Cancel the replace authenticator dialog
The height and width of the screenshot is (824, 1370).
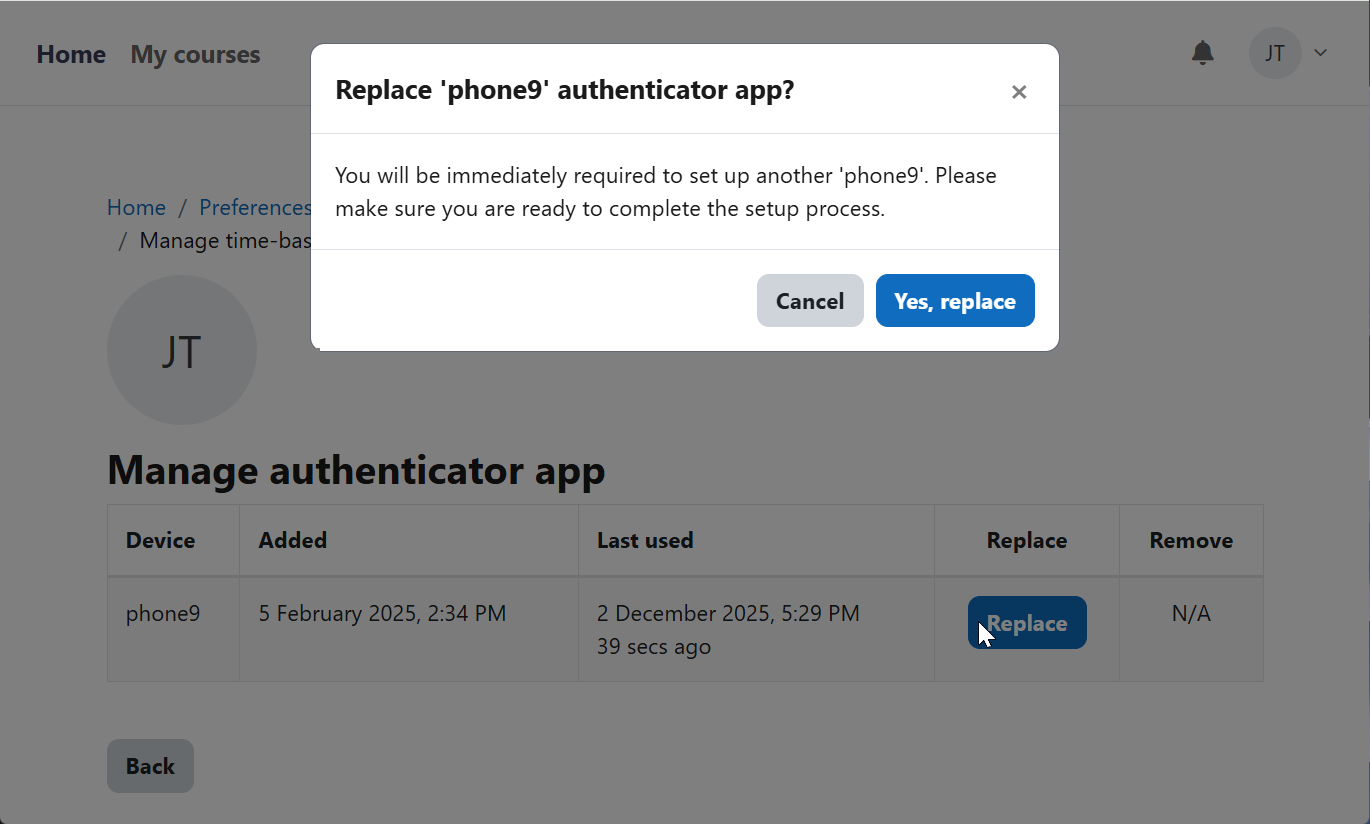[810, 301]
